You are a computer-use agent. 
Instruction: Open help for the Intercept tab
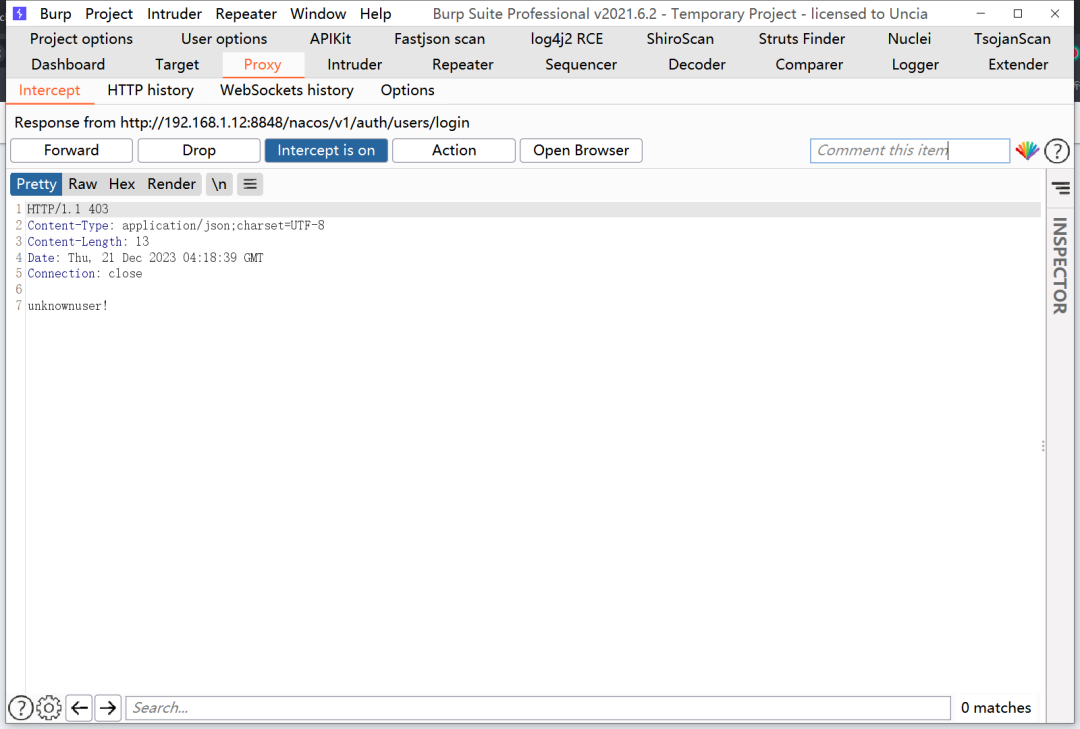(1057, 150)
